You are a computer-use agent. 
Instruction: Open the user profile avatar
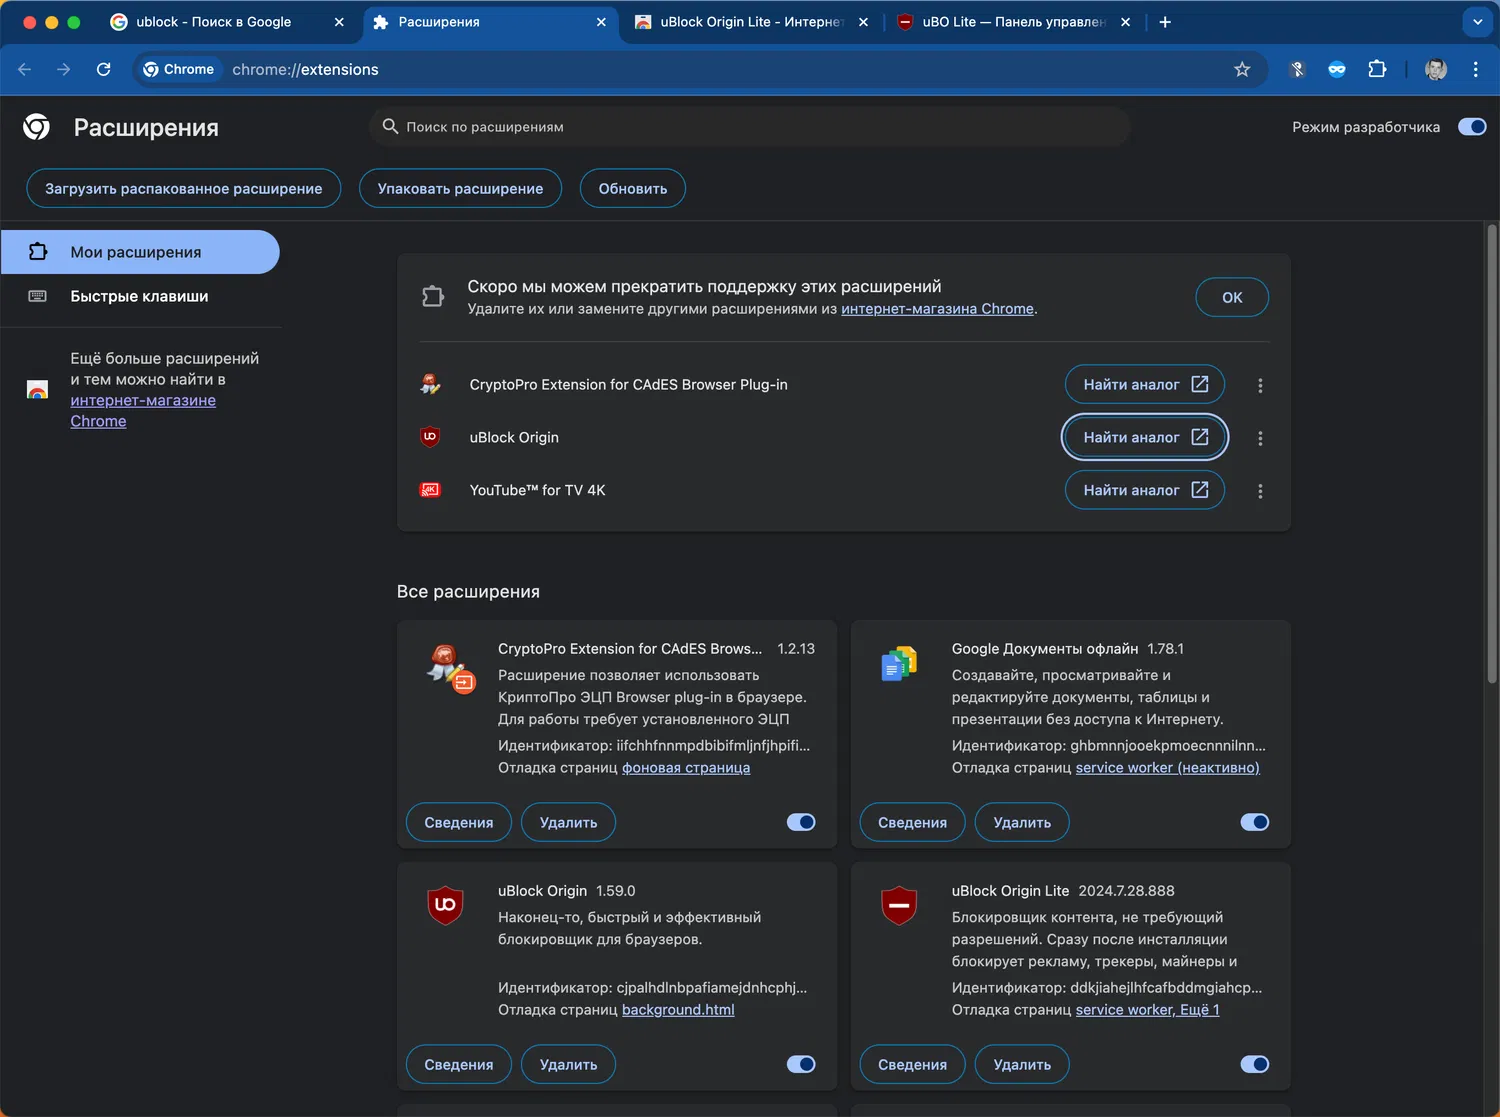[x=1436, y=69]
